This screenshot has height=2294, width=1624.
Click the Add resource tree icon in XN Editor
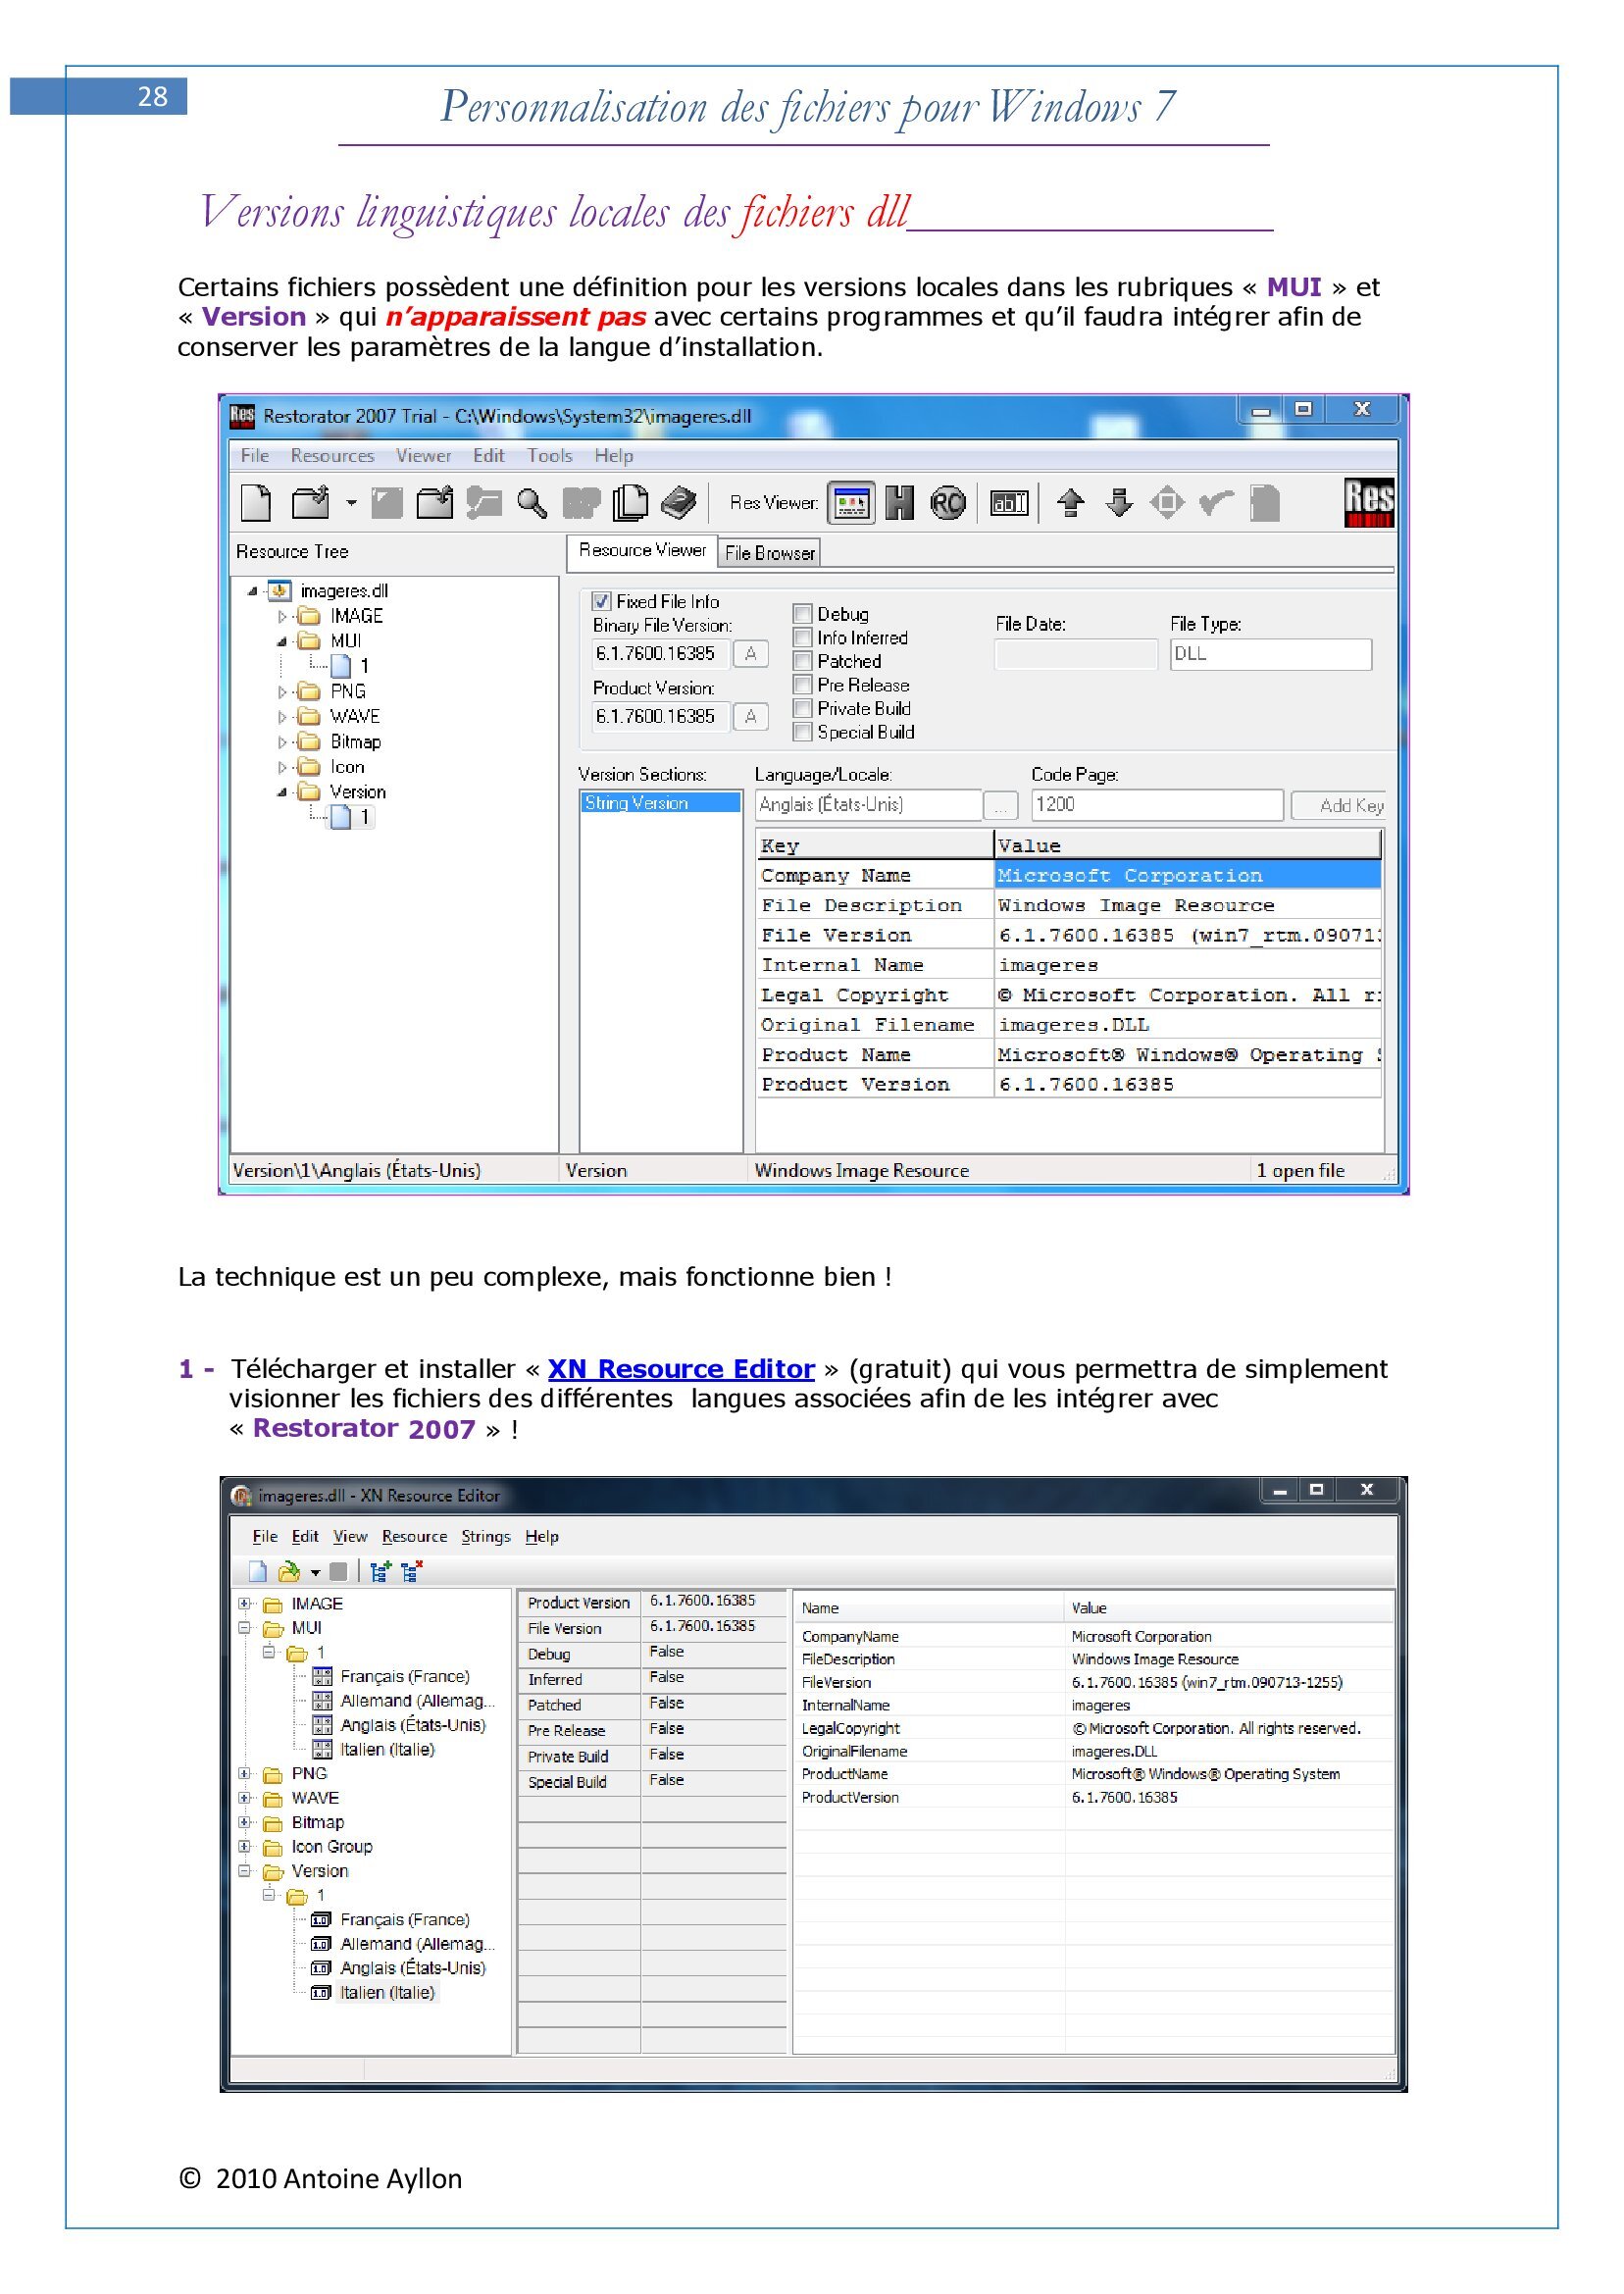(380, 1572)
